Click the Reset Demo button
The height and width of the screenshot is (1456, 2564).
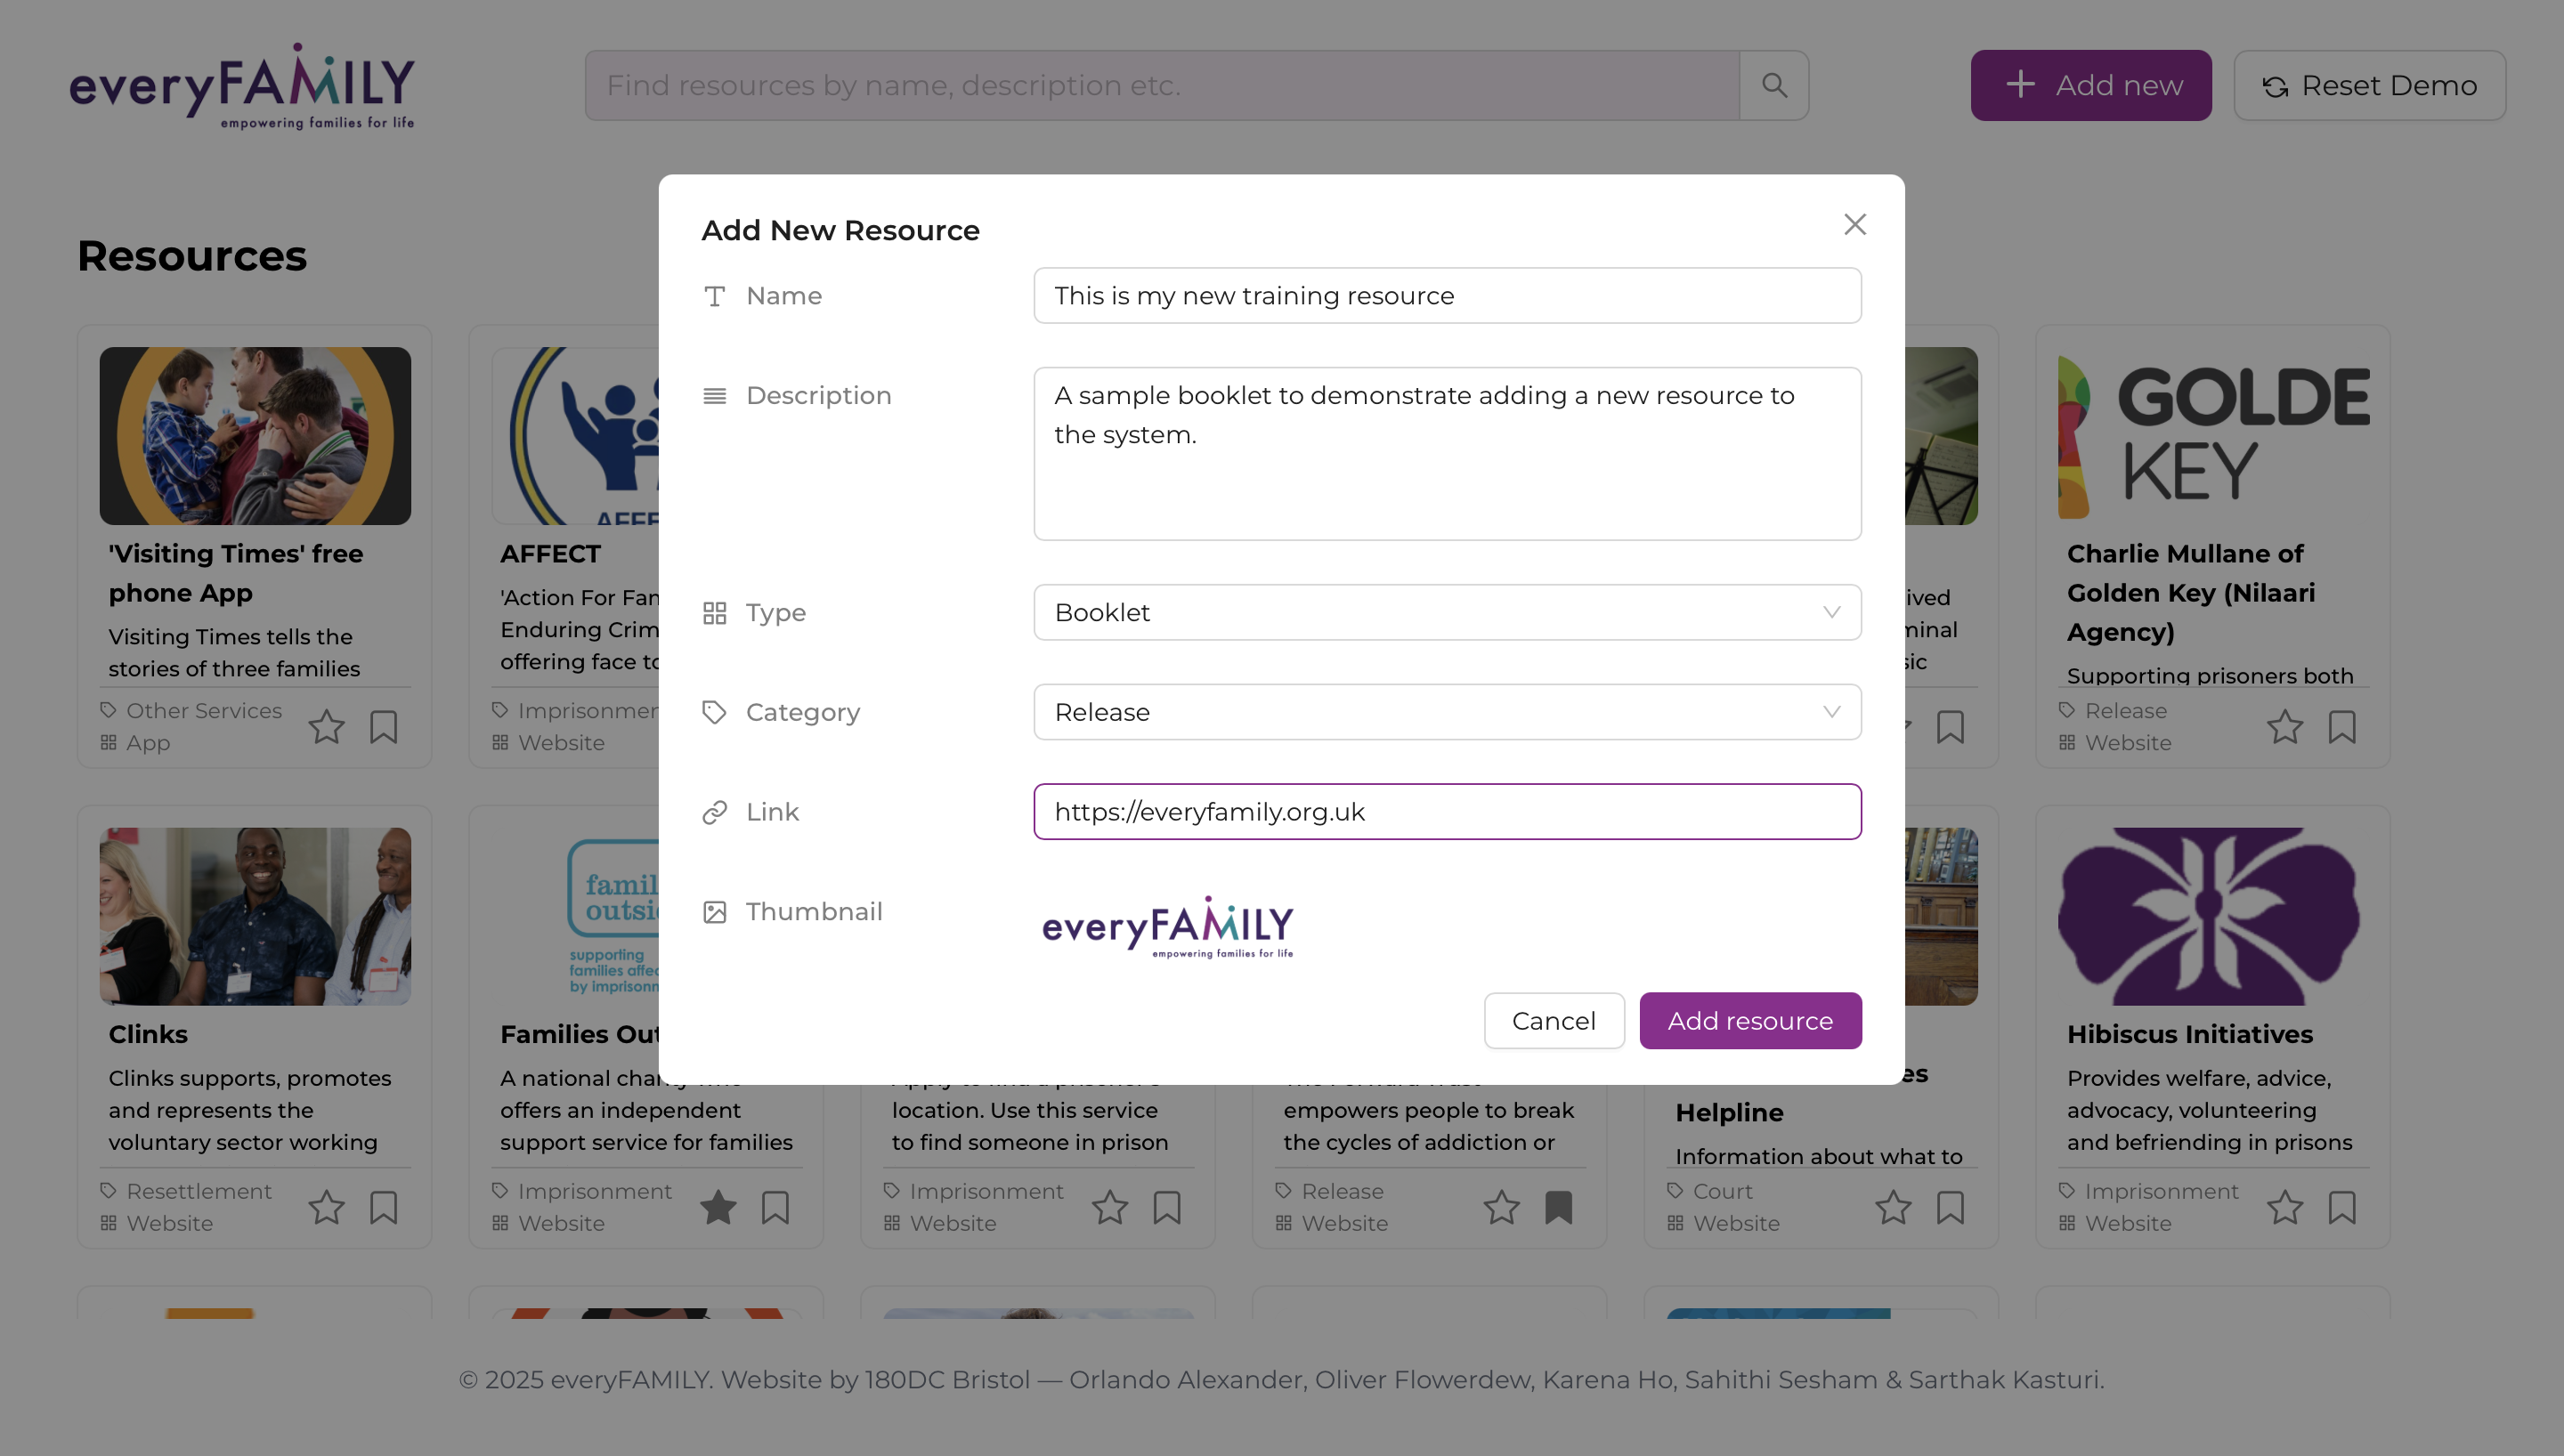click(x=2369, y=85)
